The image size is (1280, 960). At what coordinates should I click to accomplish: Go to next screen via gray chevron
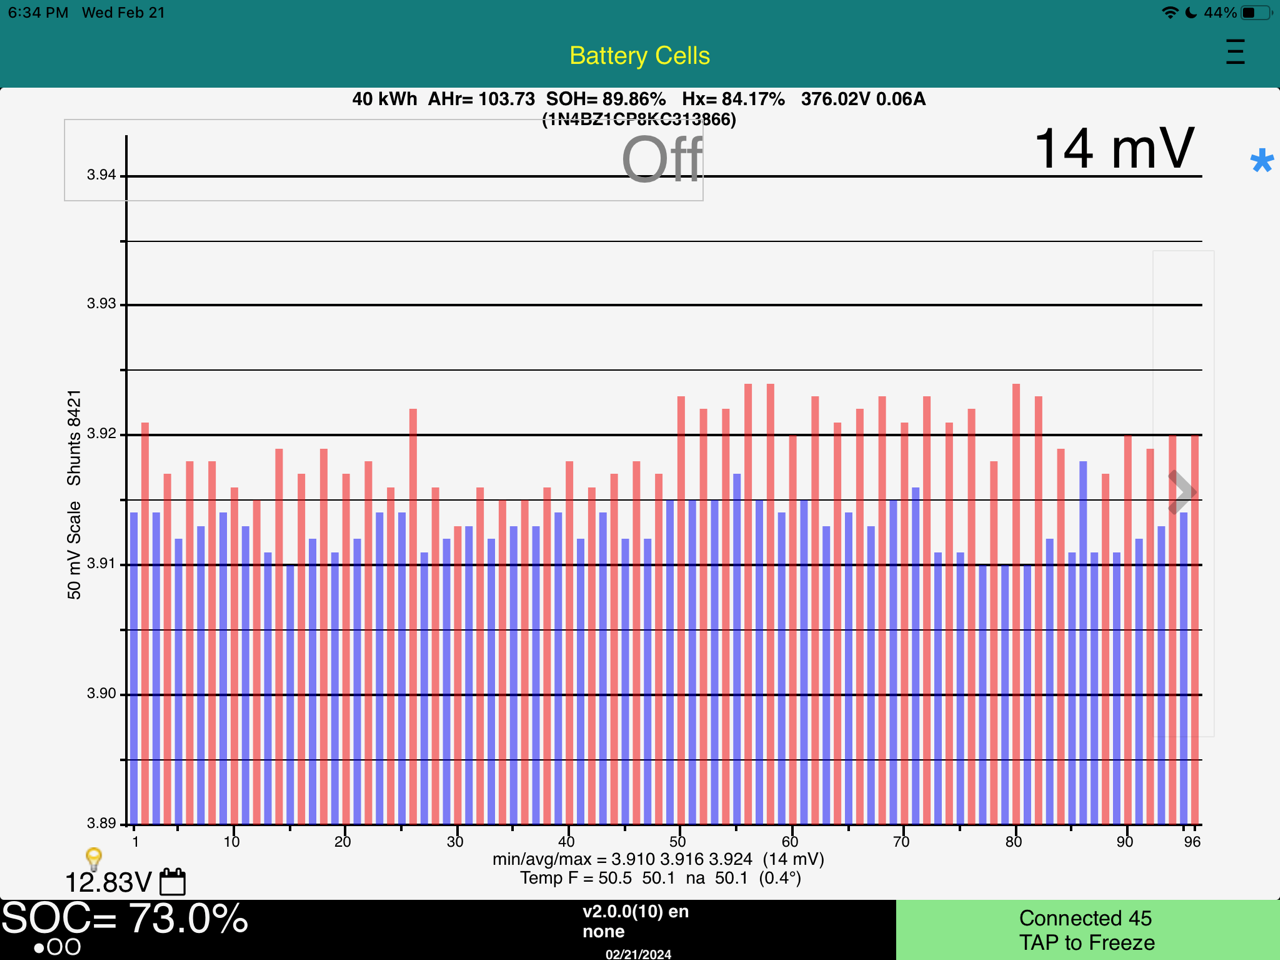point(1183,492)
